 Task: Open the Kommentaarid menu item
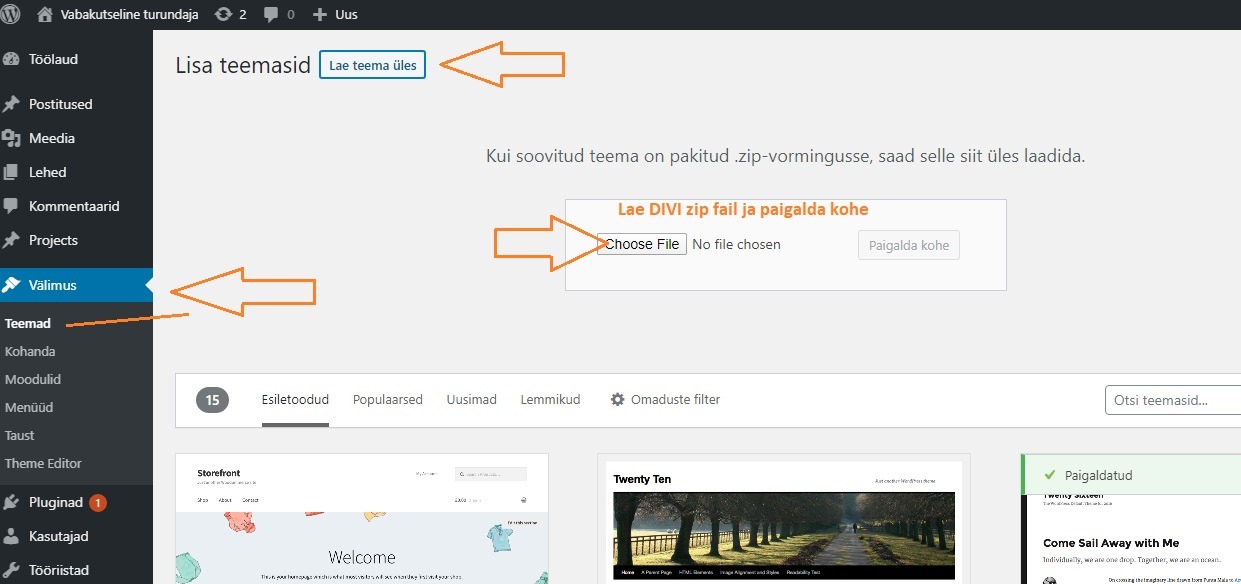76,206
